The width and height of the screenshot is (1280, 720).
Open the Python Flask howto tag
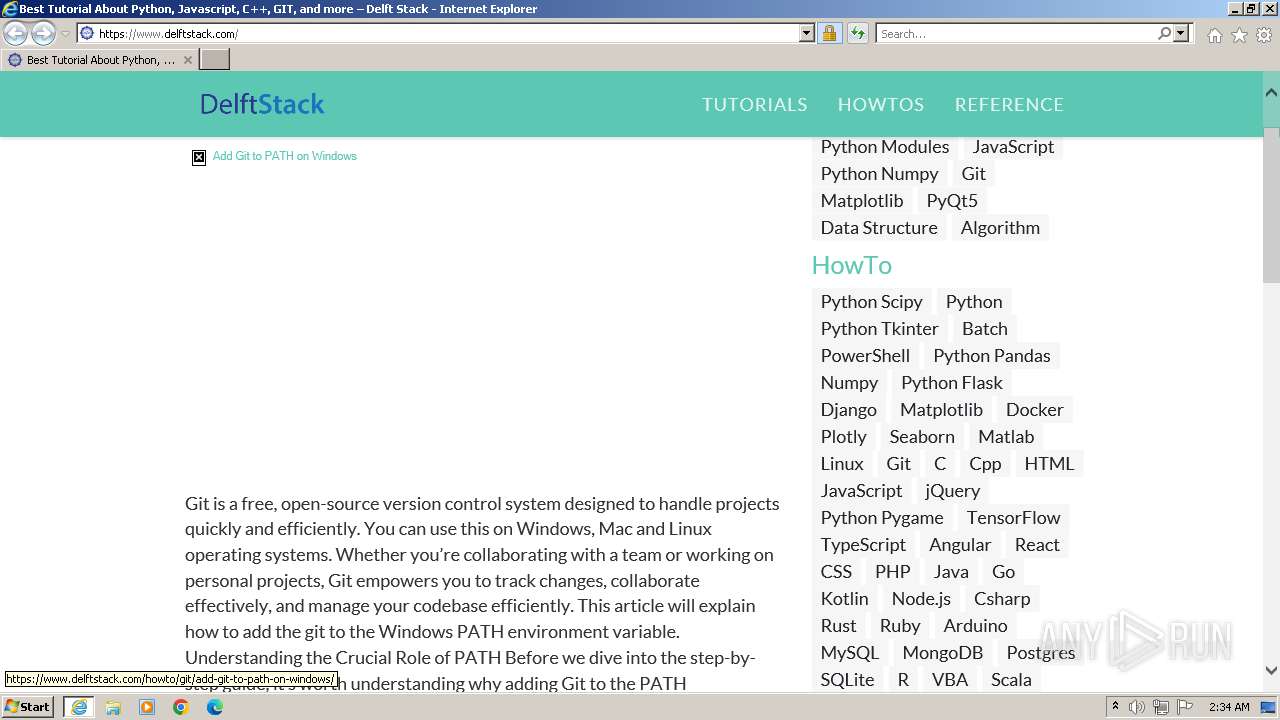952,382
